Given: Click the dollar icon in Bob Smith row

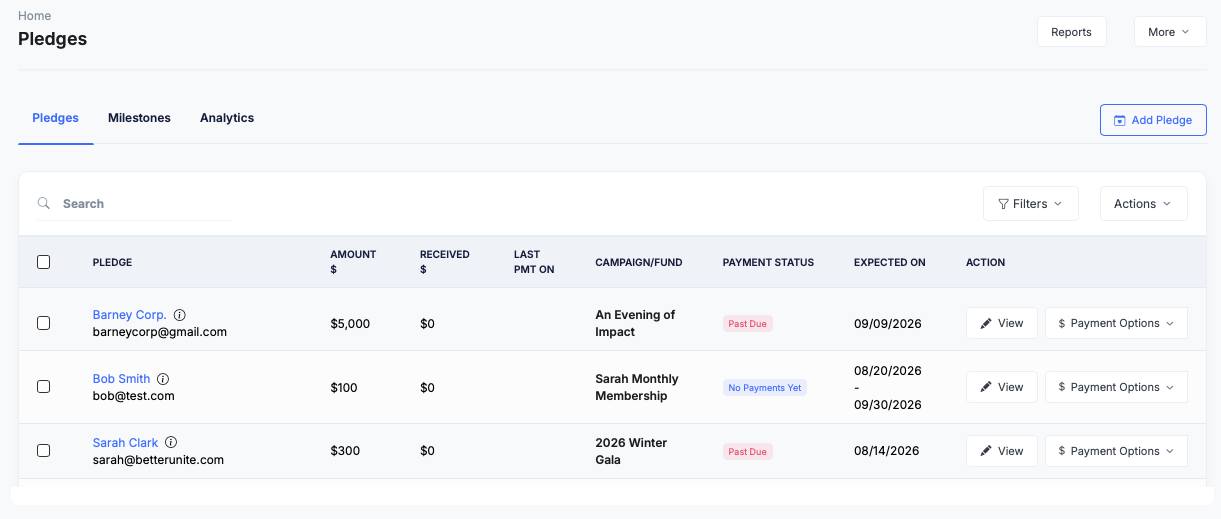Looking at the screenshot, I should click(x=1062, y=387).
